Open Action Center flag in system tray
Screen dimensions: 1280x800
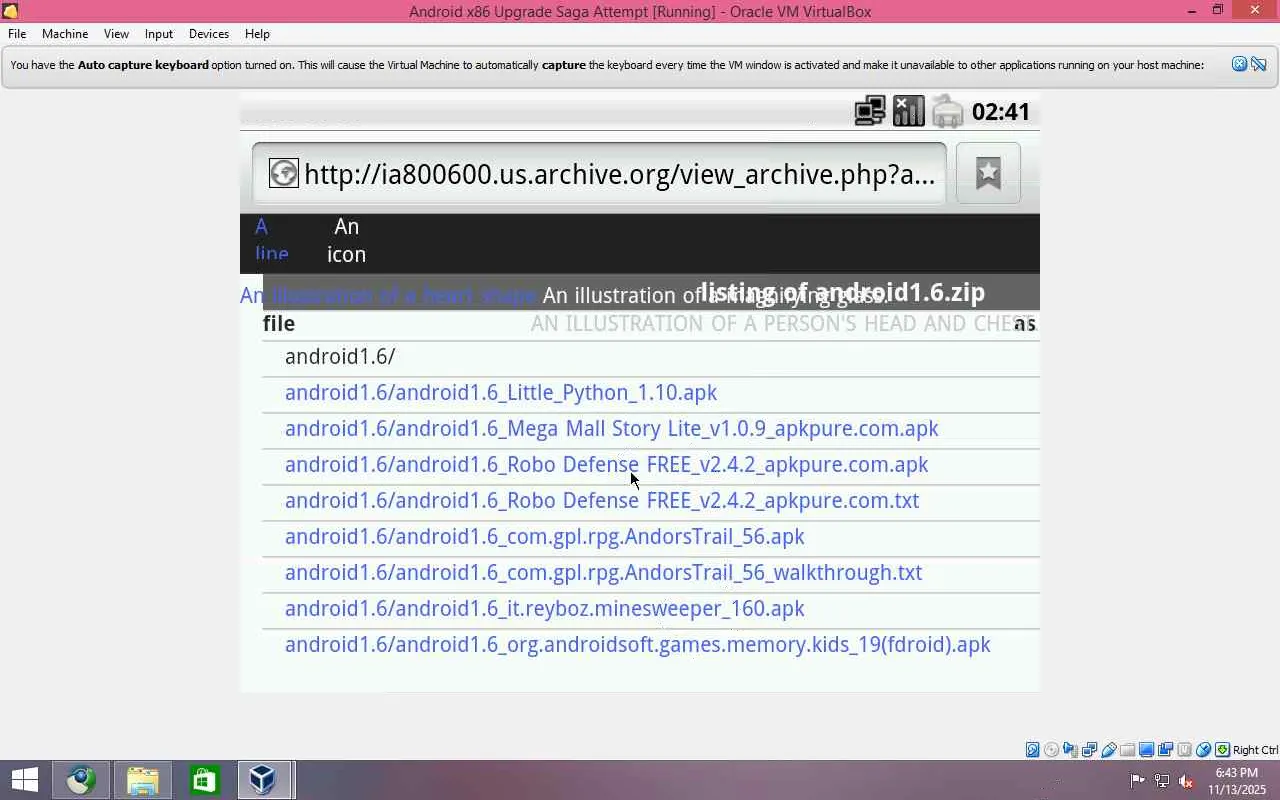point(1138,781)
